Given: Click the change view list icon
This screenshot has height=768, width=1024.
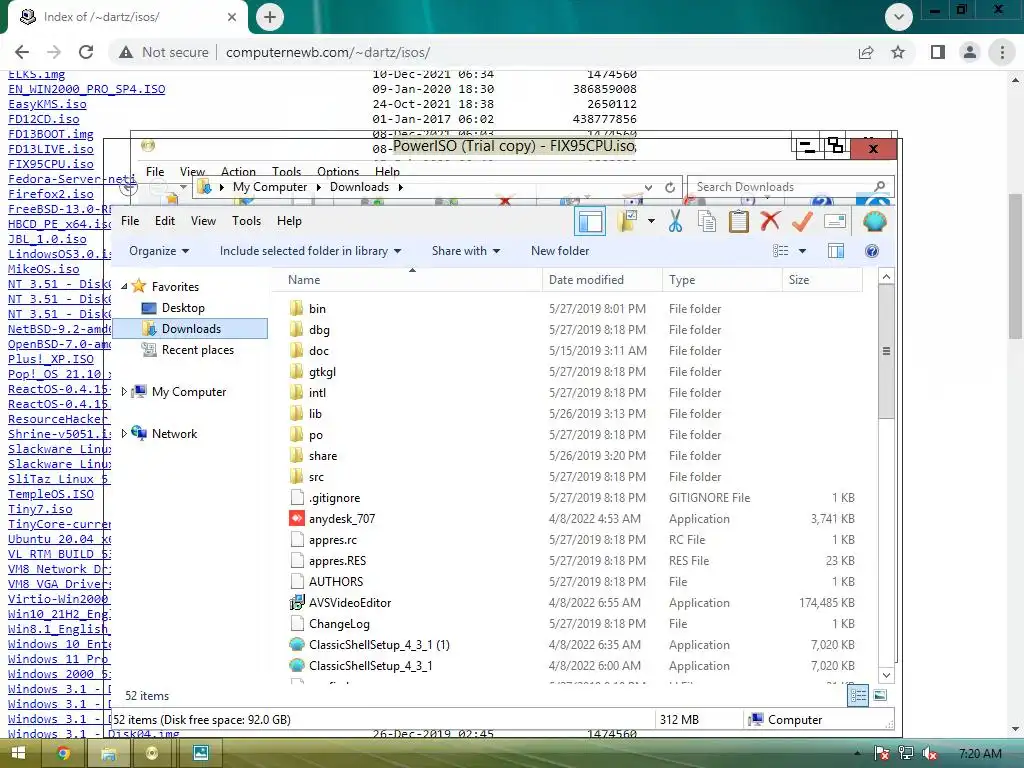Looking at the screenshot, I should point(780,251).
